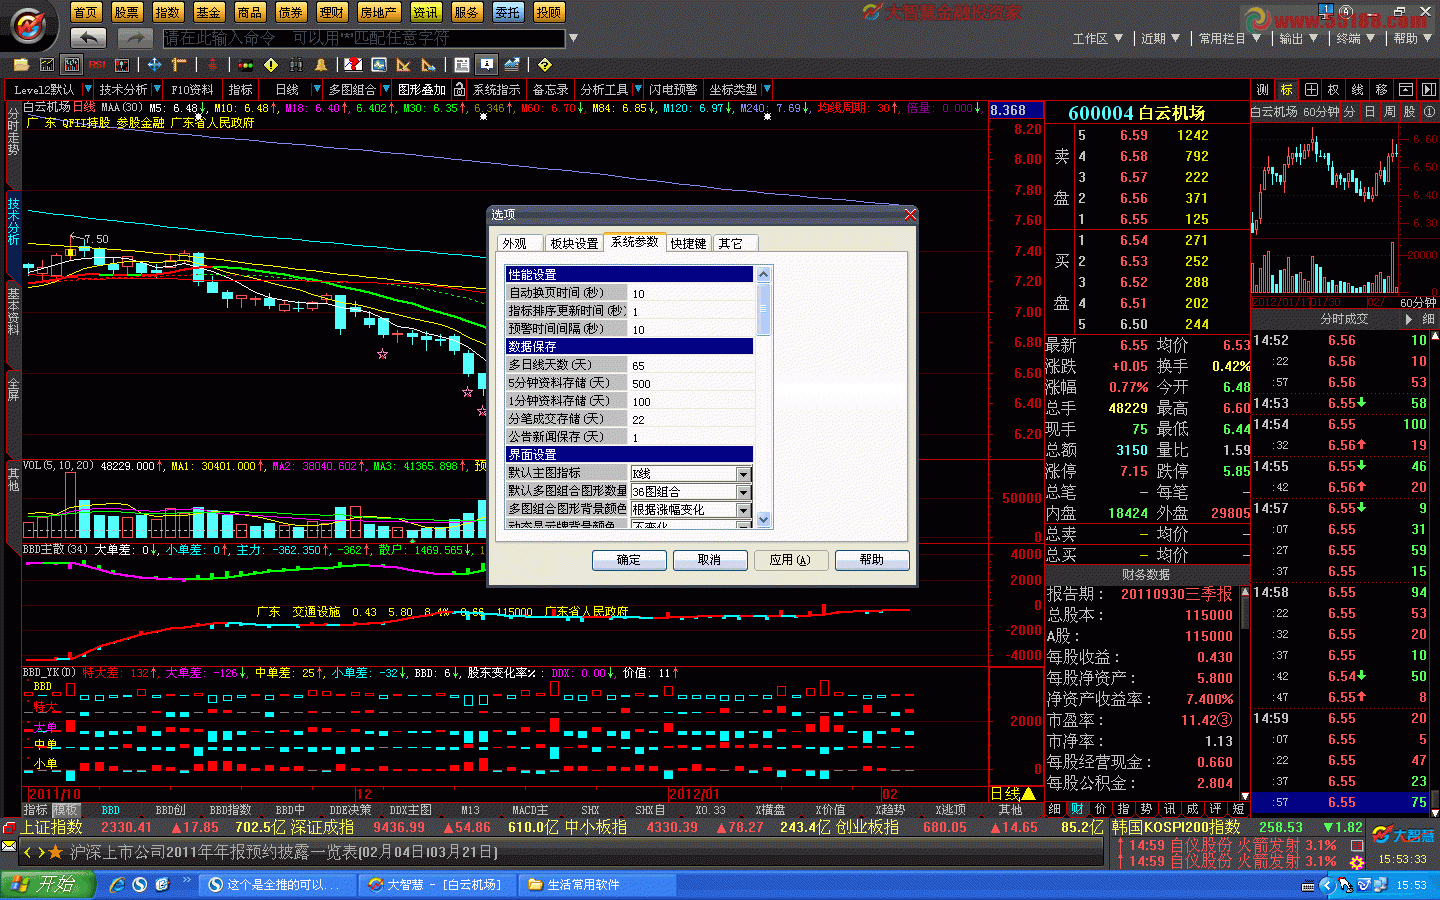This screenshot has width=1440, height=900.
Task: Click the lock icon next to 图形叠加
Action: tap(458, 89)
